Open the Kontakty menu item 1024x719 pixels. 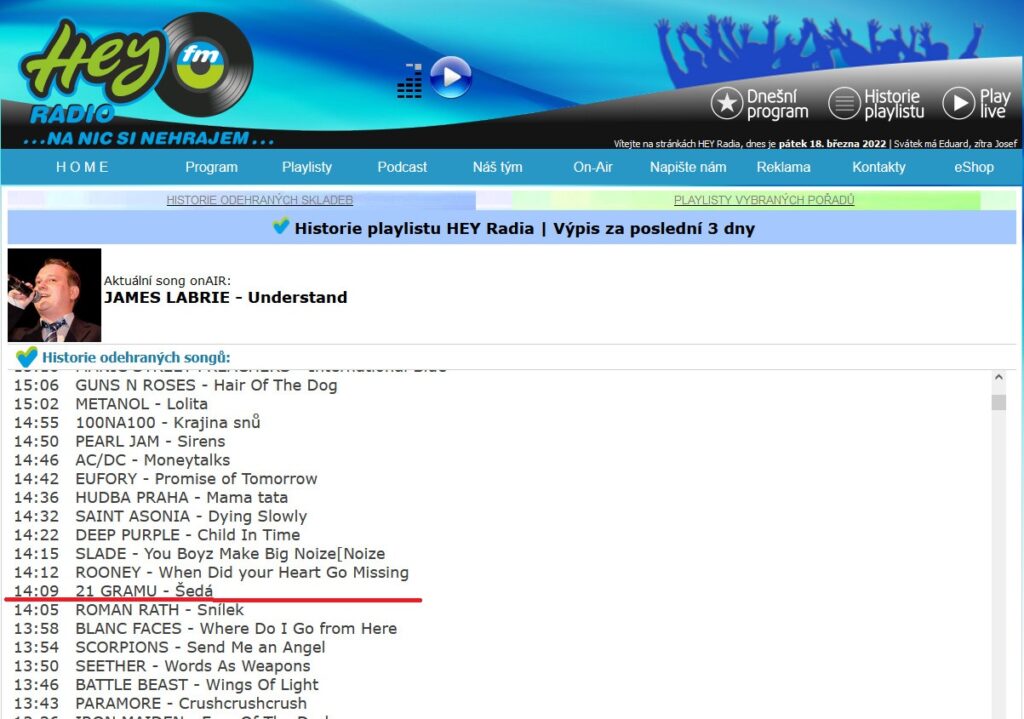[879, 167]
